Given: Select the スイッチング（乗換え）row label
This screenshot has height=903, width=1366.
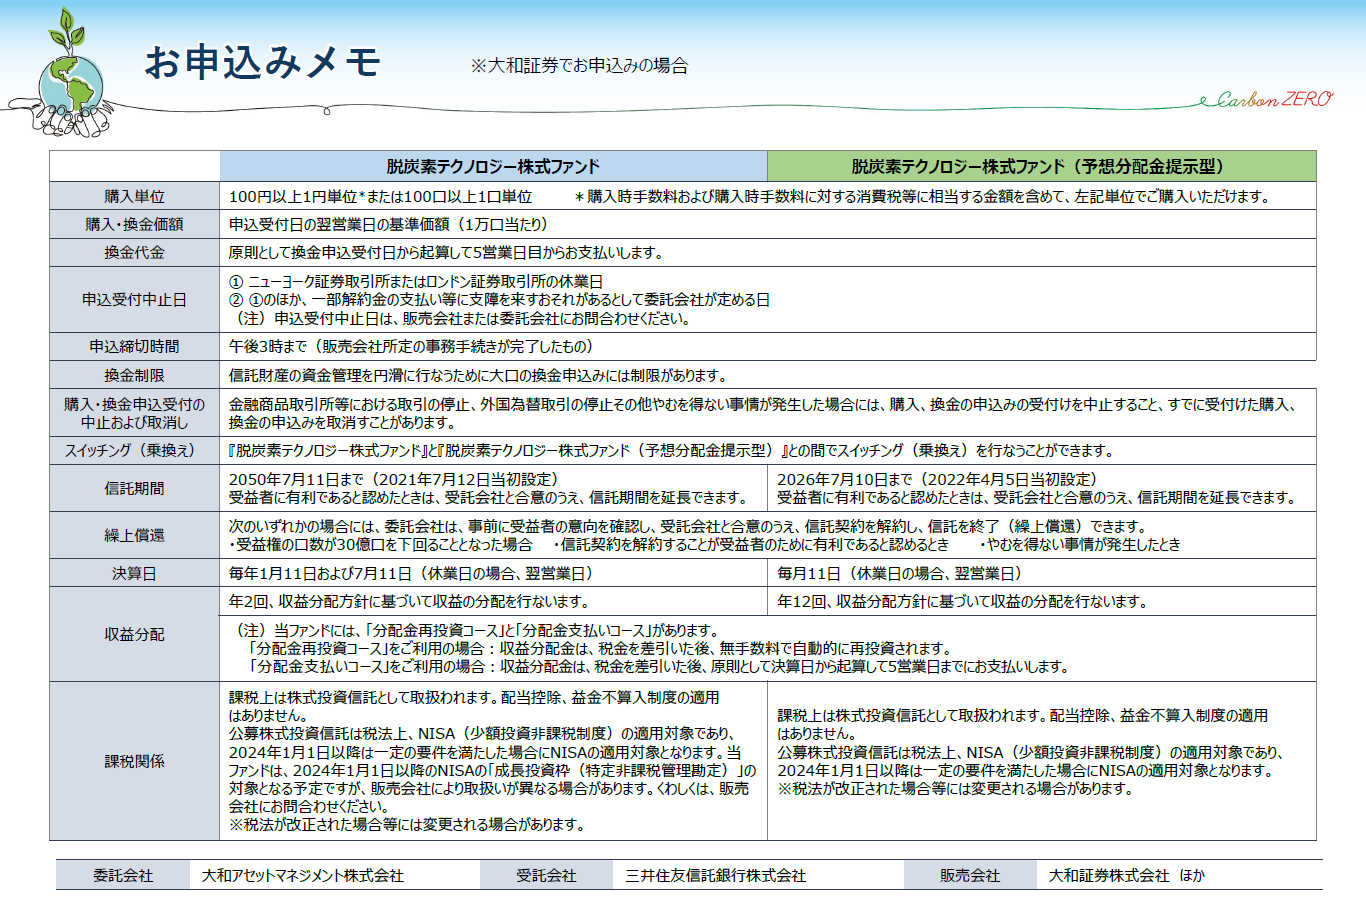Looking at the screenshot, I should (x=131, y=452).
